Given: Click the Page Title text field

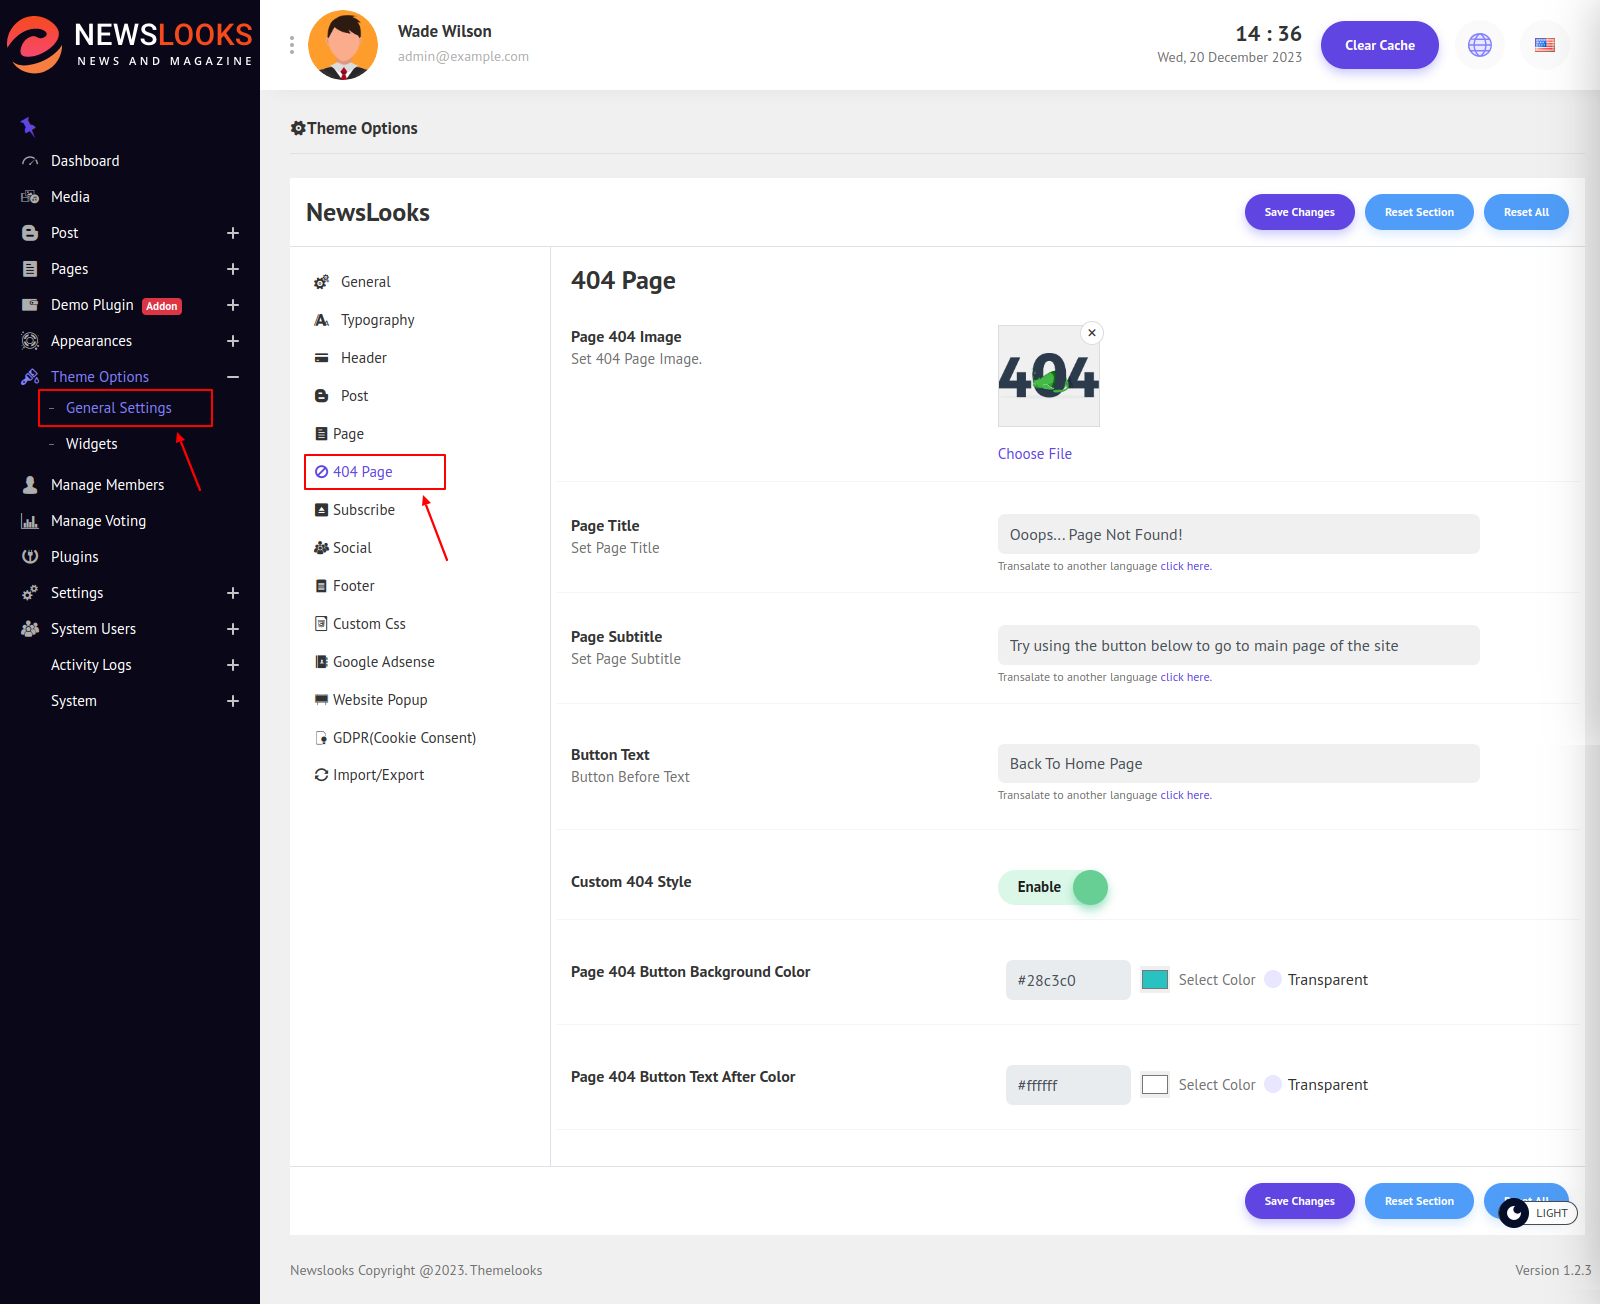Looking at the screenshot, I should (x=1238, y=535).
